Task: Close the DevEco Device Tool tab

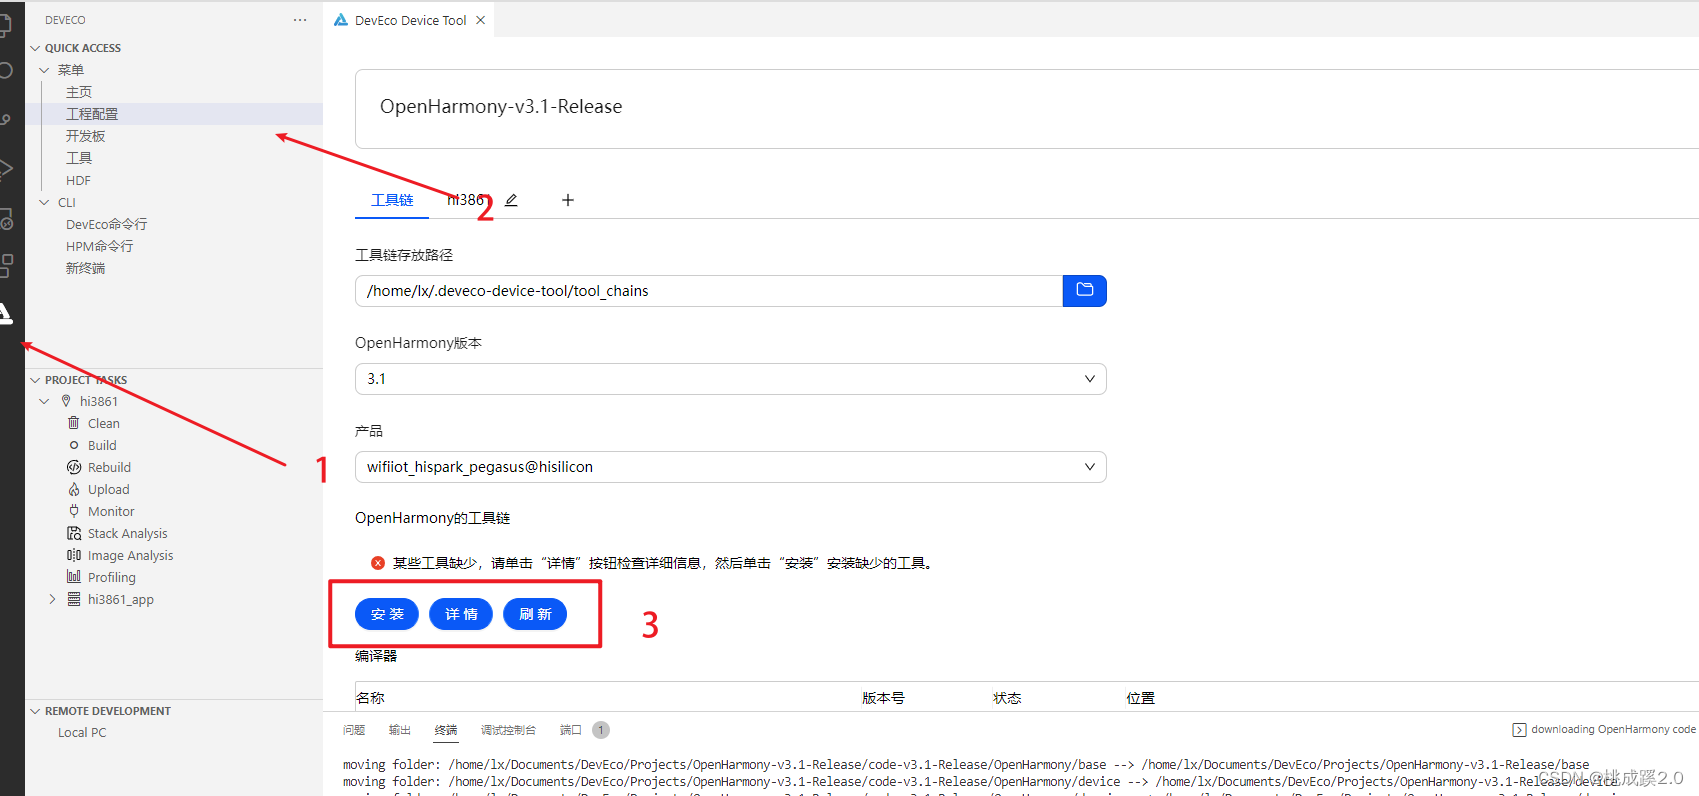Action: coord(481,20)
